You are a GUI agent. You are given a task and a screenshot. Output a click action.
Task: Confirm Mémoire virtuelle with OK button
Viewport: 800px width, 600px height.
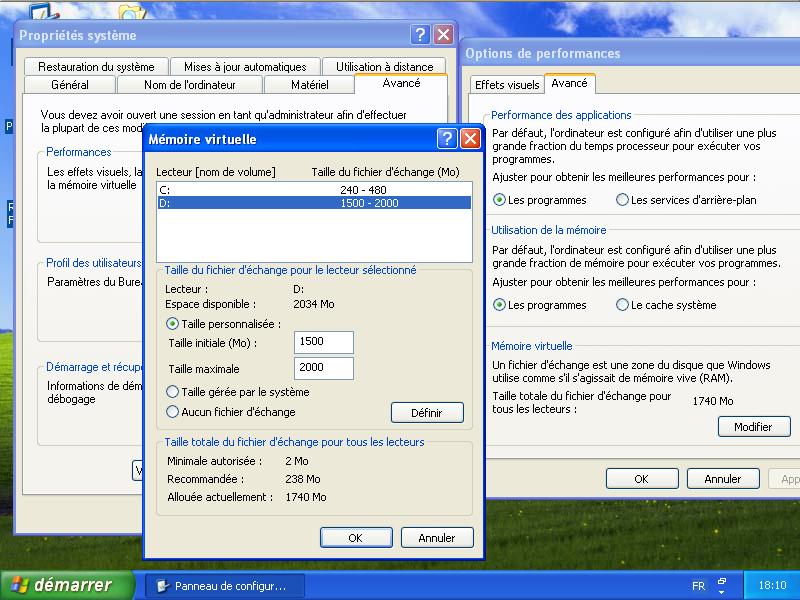(x=355, y=538)
